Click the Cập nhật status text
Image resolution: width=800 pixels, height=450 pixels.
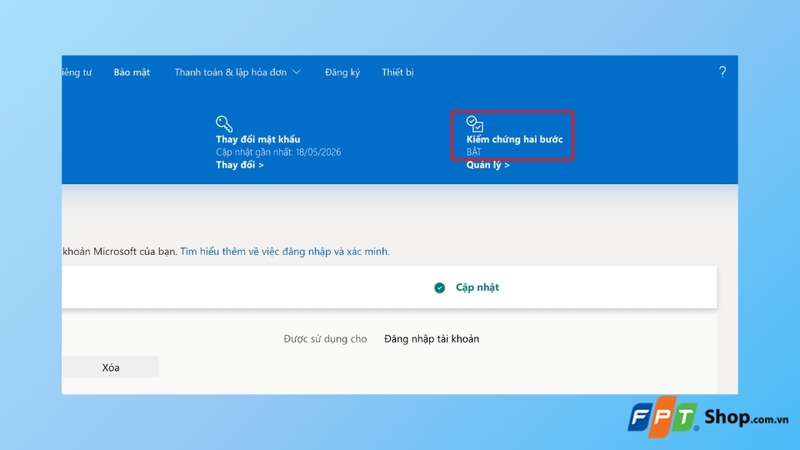point(478,288)
